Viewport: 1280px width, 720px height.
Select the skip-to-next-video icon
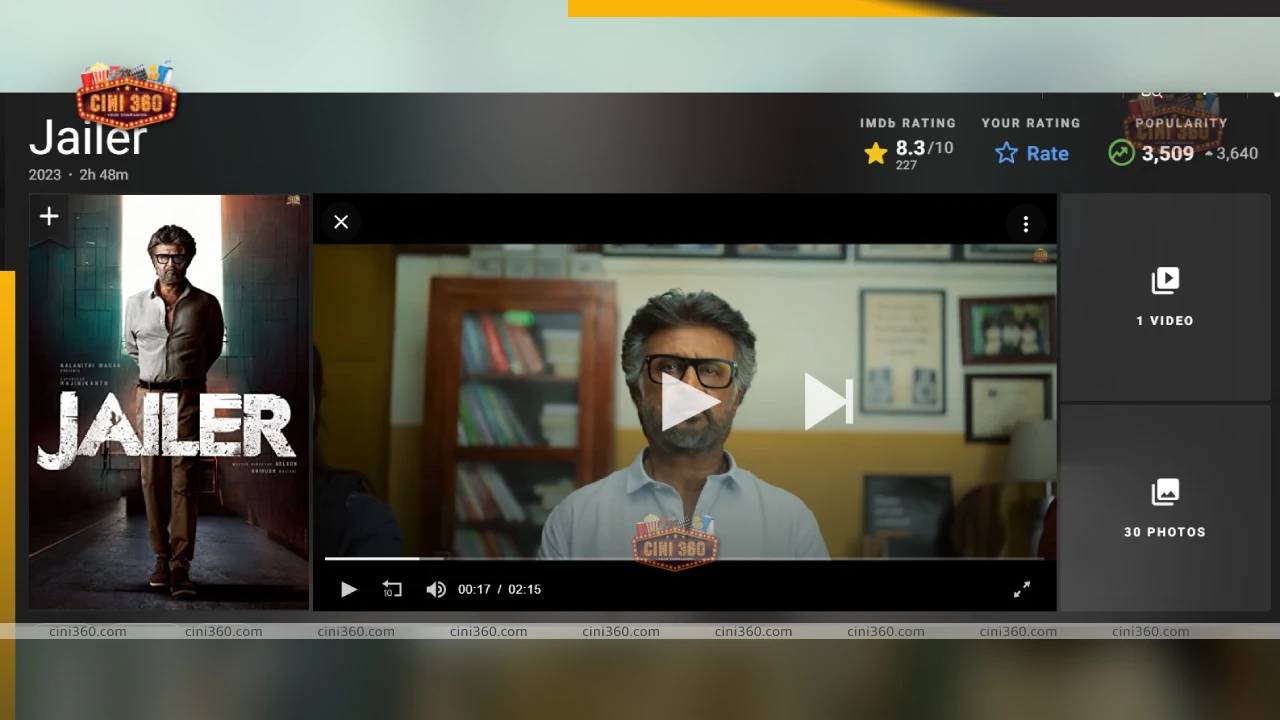pyautogui.click(x=828, y=402)
